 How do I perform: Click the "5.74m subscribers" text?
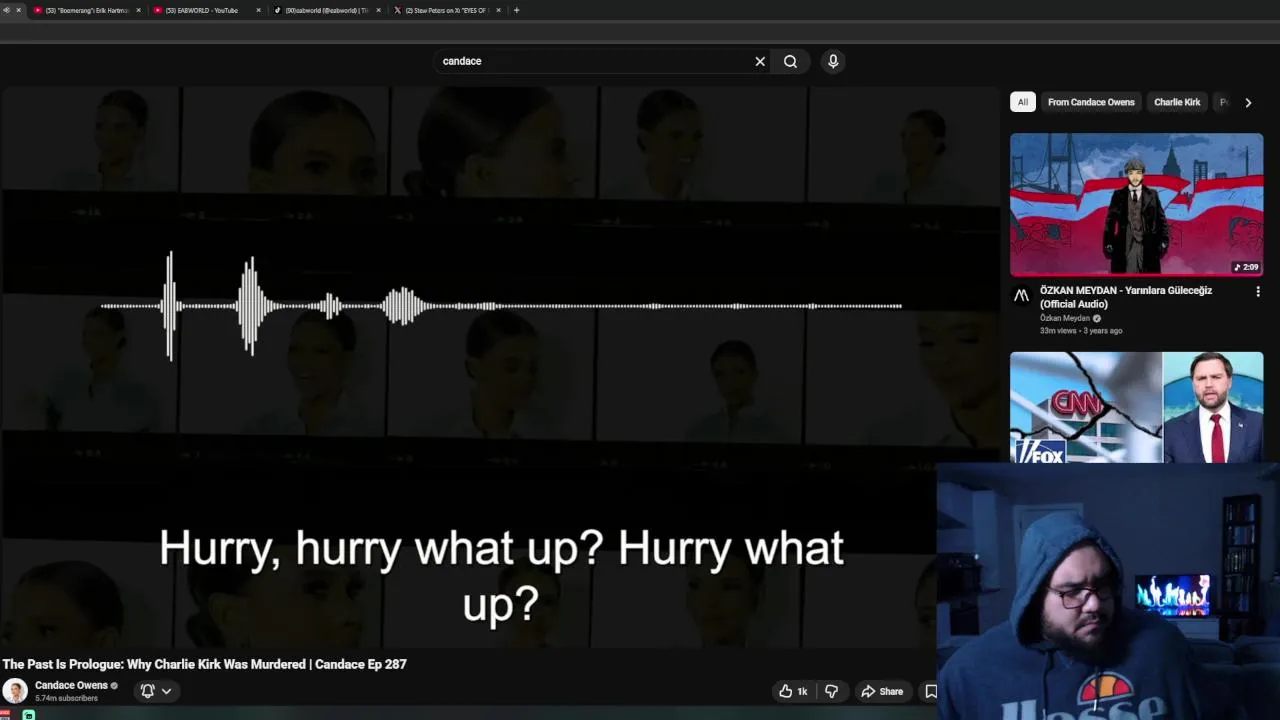pos(66,698)
